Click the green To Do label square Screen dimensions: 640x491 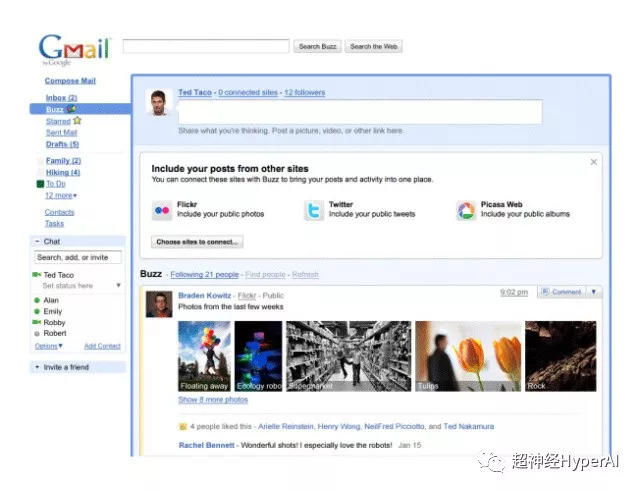pyautogui.click(x=40, y=184)
